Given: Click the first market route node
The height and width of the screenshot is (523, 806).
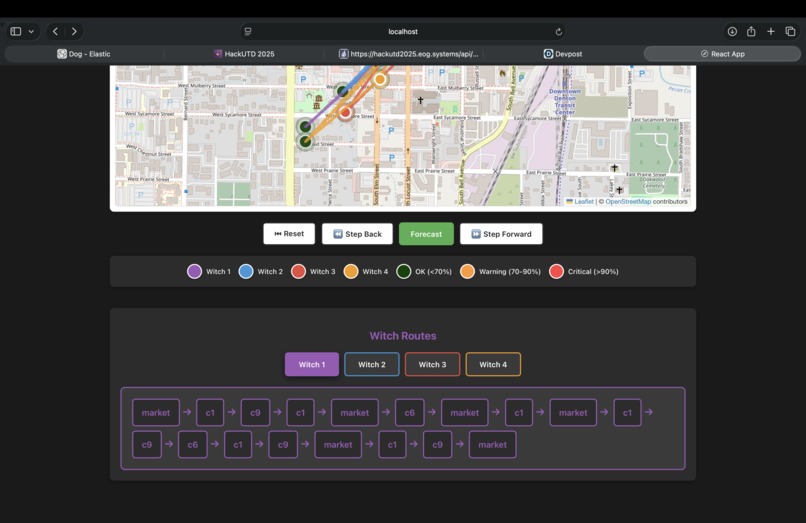Looking at the screenshot, I should pyautogui.click(x=156, y=412).
